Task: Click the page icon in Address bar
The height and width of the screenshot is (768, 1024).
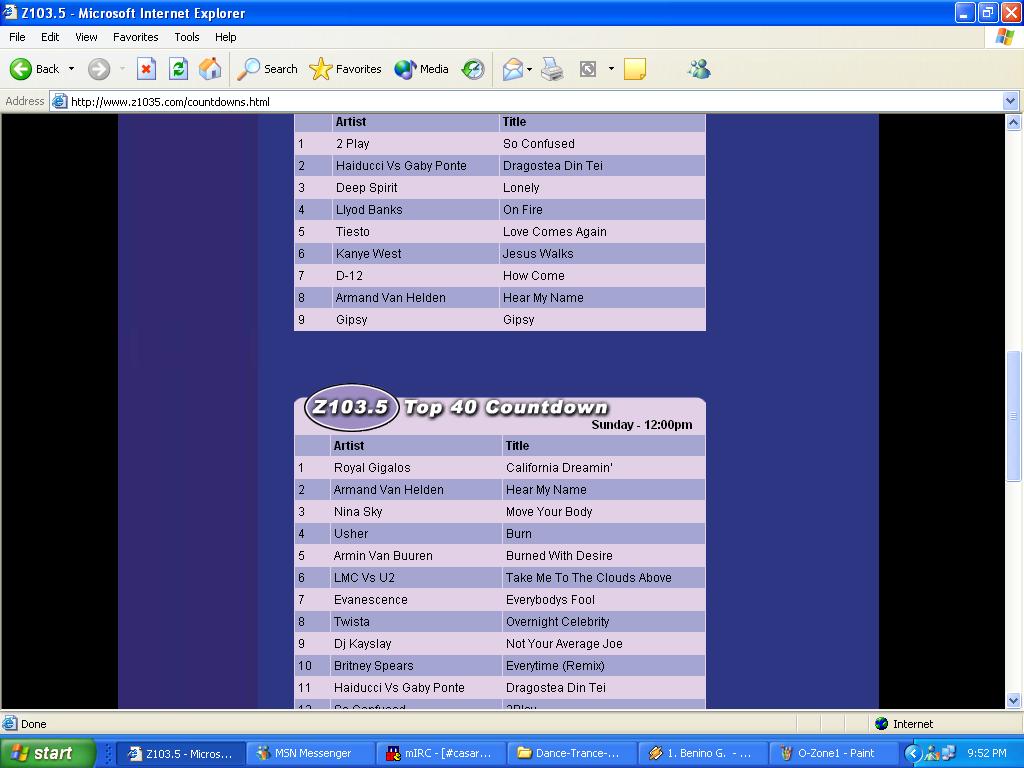Action: pyautogui.click(x=59, y=101)
